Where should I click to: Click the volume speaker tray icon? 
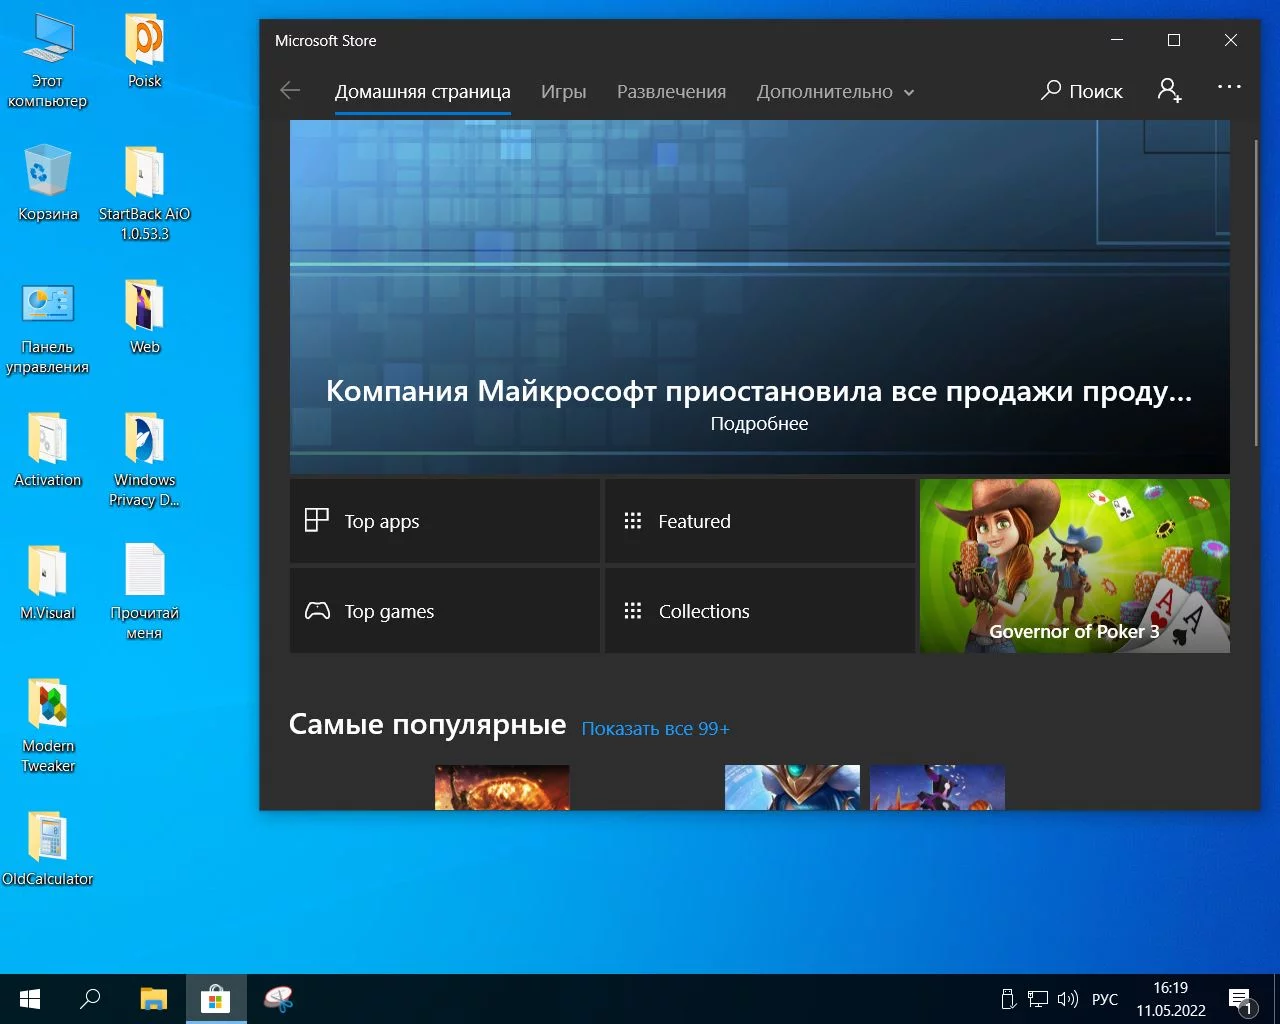(x=1068, y=999)
